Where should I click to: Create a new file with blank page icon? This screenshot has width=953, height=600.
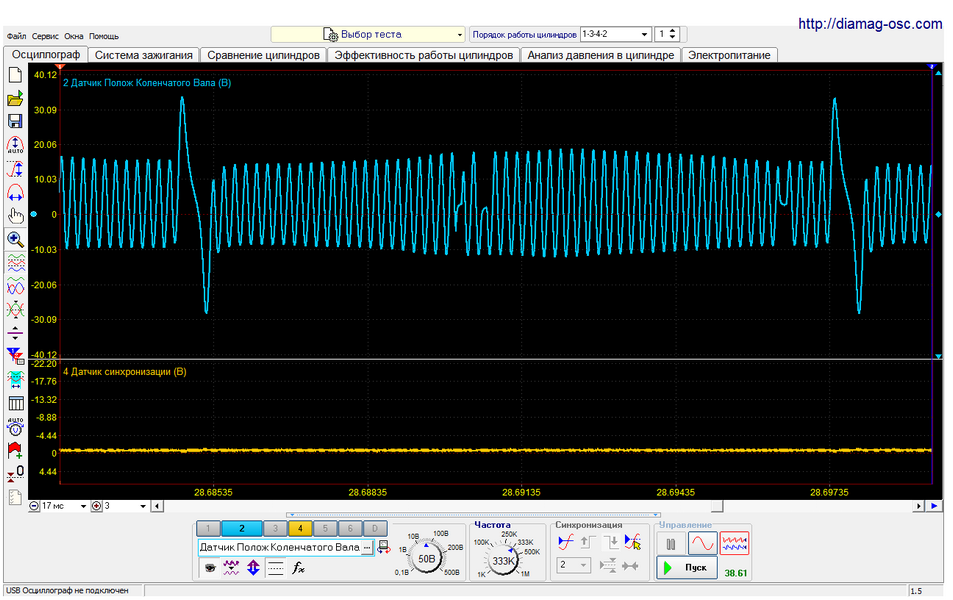click(15, 75)
